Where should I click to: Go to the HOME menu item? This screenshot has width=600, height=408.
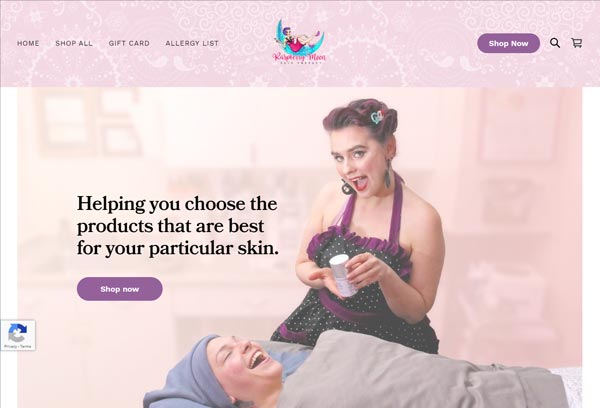click(x=28, y=44)
